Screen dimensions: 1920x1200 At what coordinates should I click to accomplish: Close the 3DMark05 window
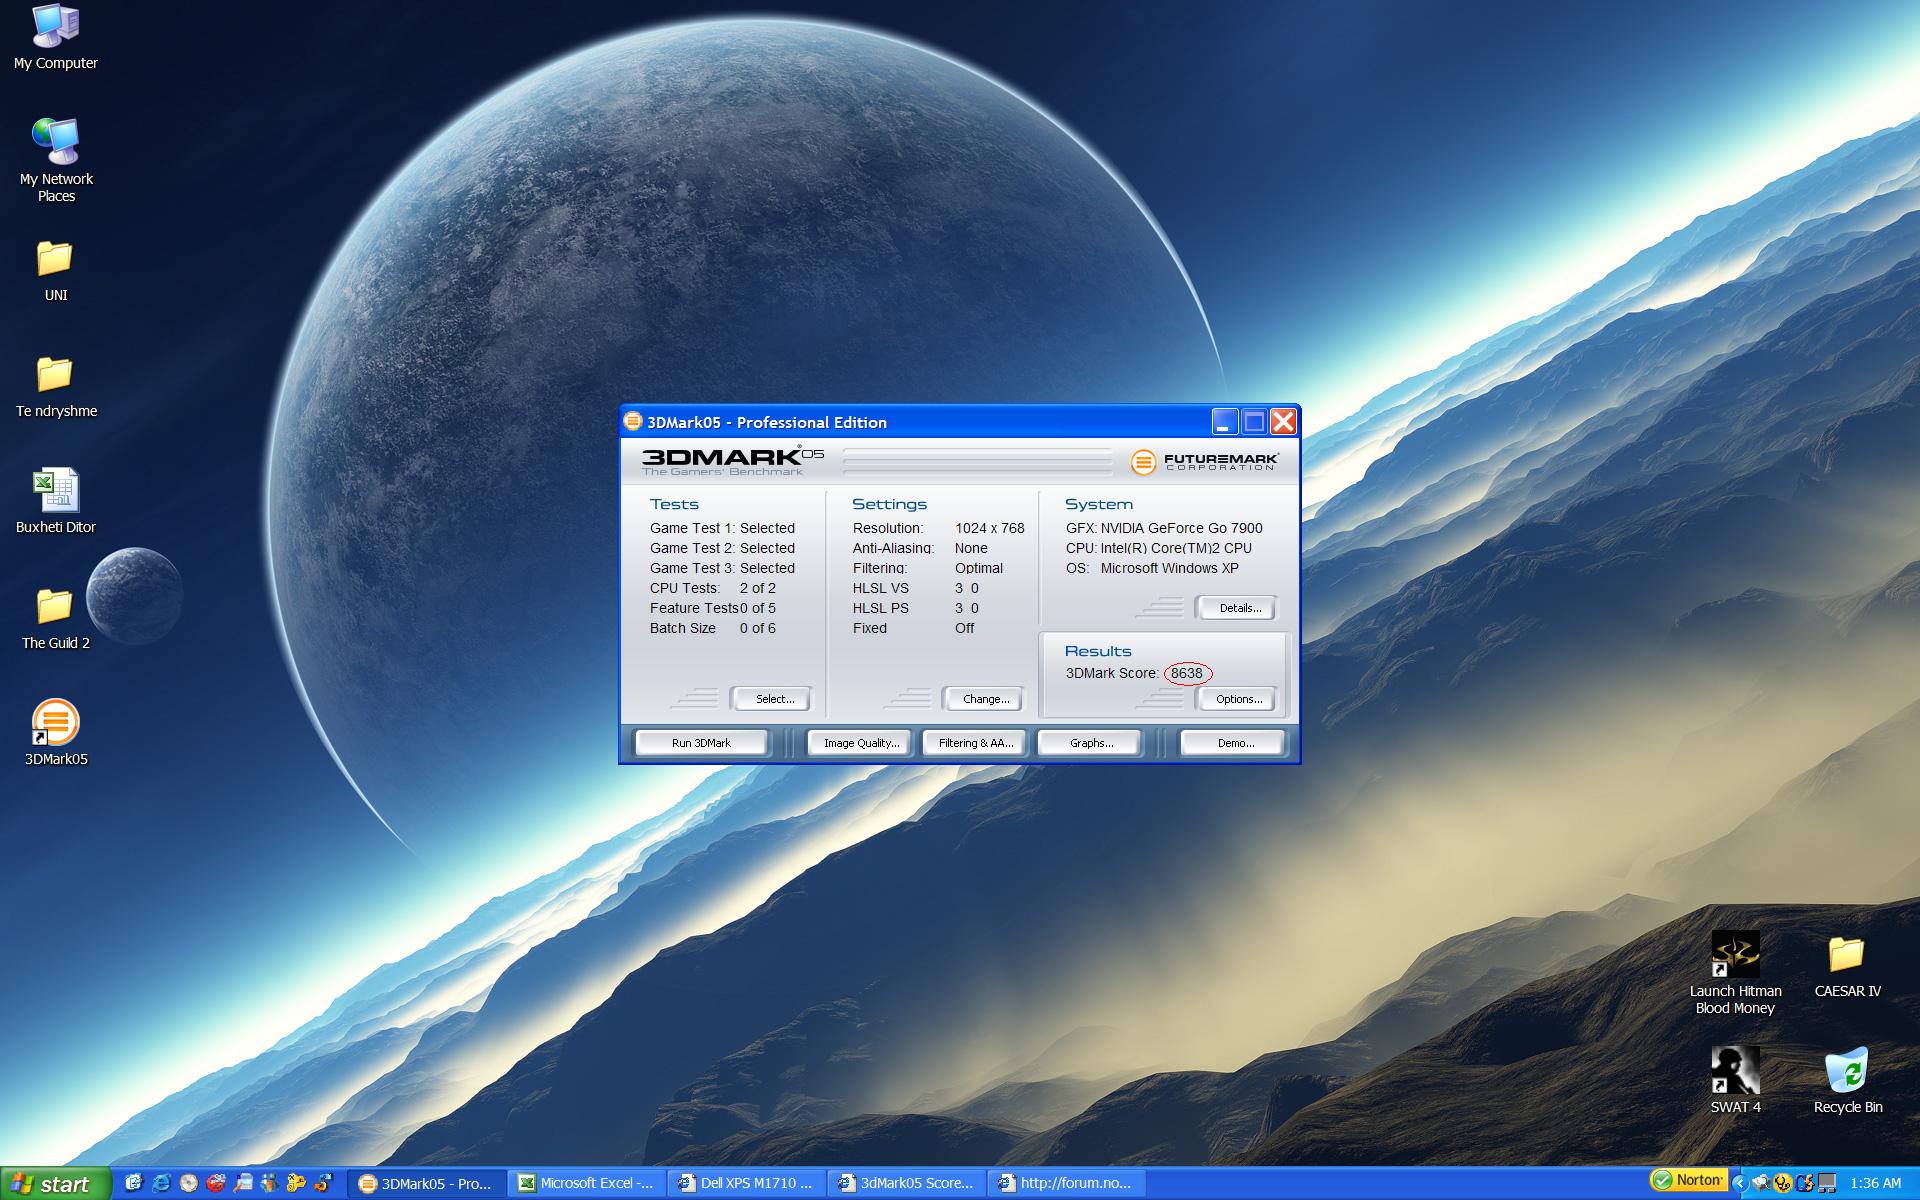coord(1283,422)
